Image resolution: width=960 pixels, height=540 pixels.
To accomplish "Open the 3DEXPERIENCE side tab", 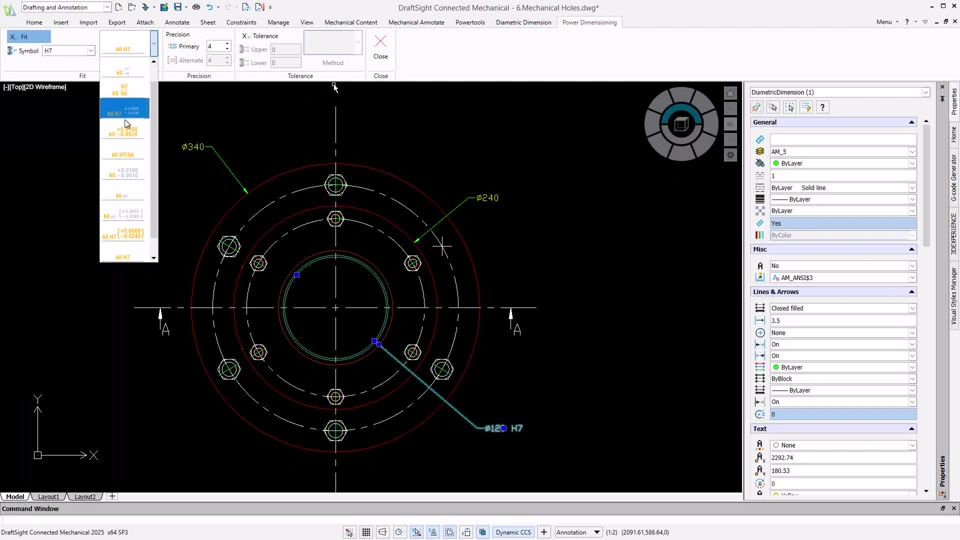I will click(x=954, y=234).
